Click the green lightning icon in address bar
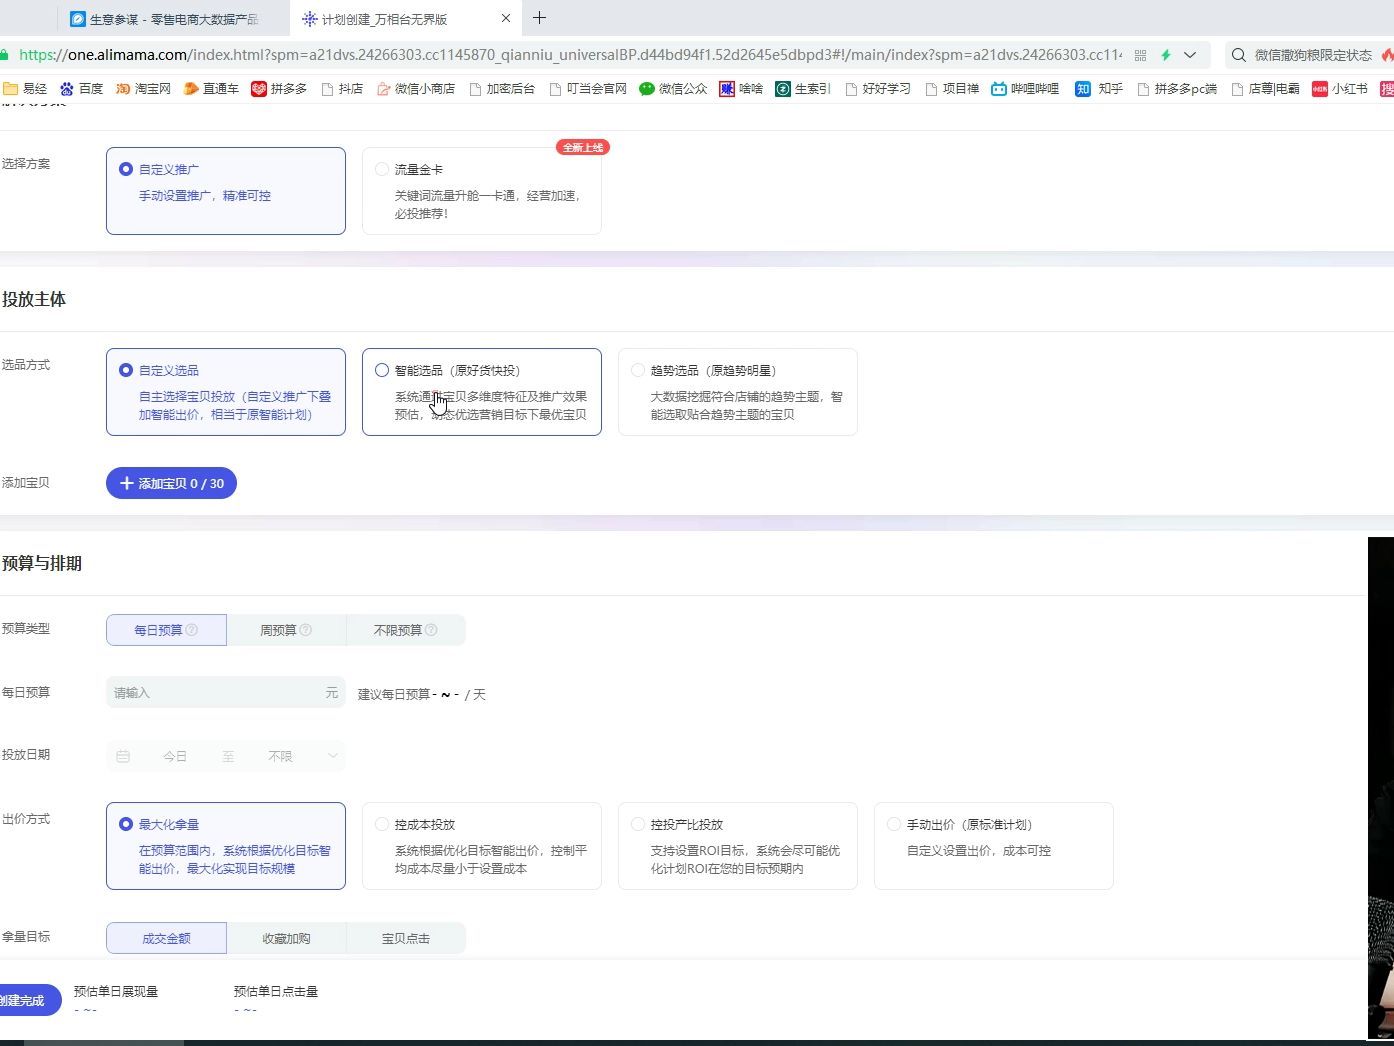This screenshot has height=1046, width=1394. click(x=1165, y=55)
